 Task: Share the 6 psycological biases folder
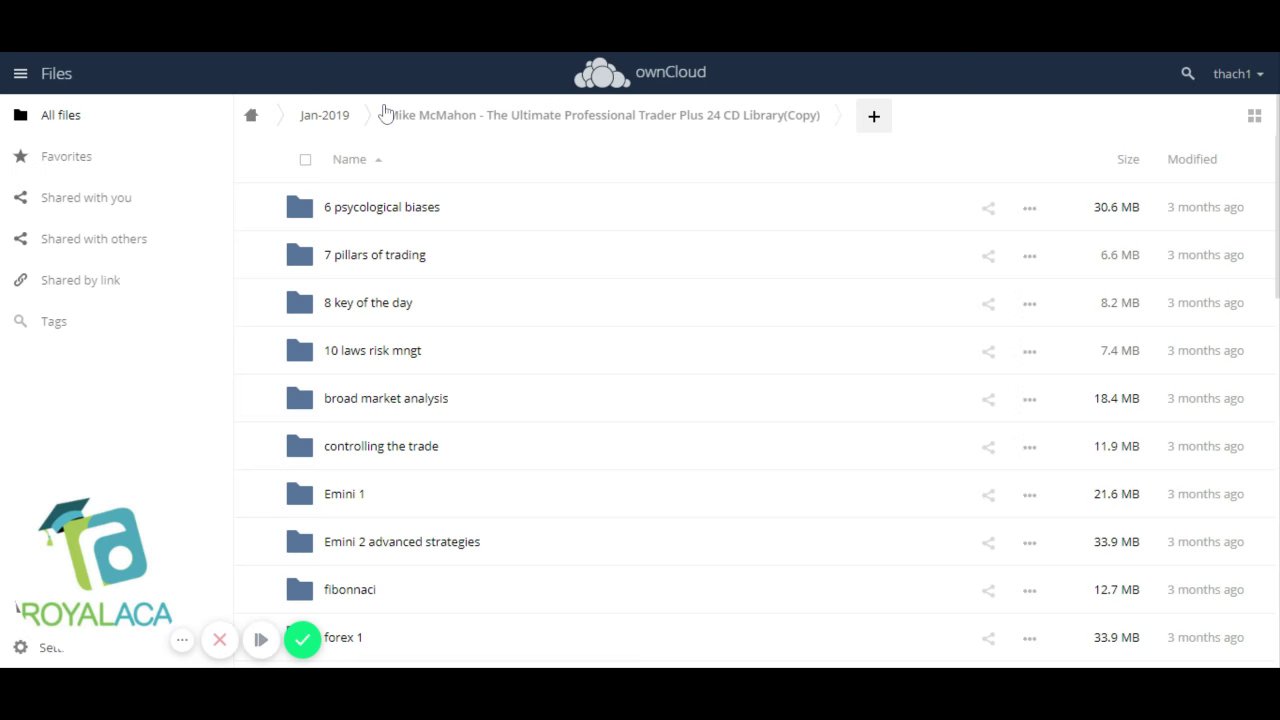(x=988, y=208)
